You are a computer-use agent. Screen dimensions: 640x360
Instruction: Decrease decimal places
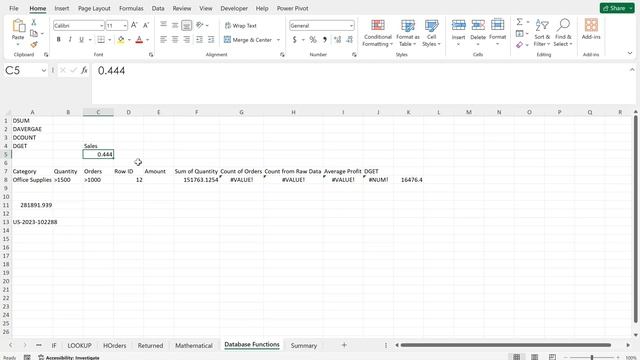point(349,40)
